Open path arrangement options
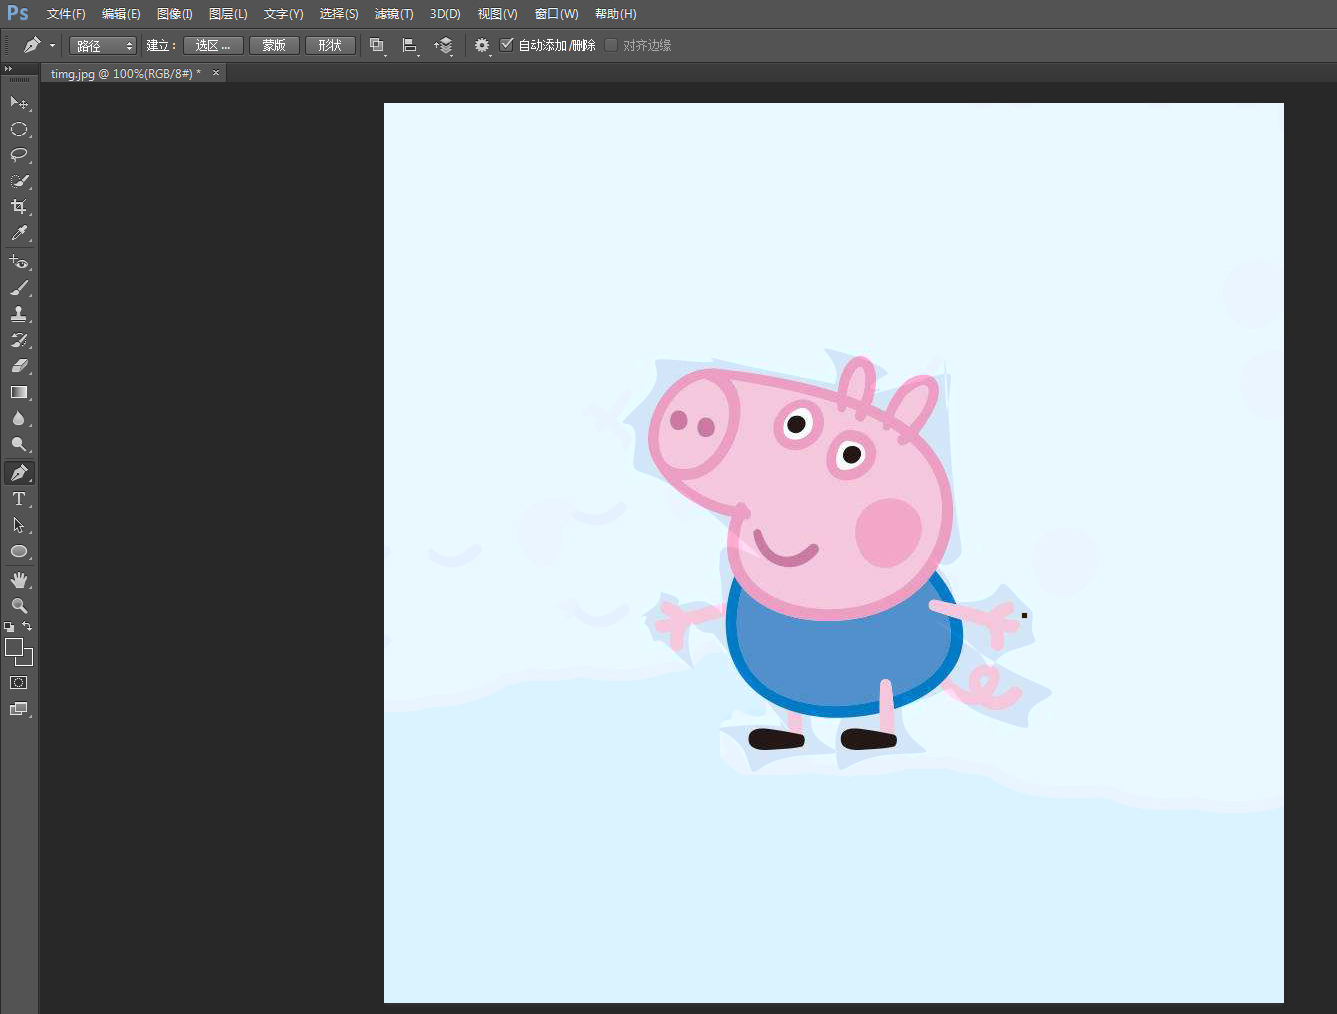 tap(444, 45)
